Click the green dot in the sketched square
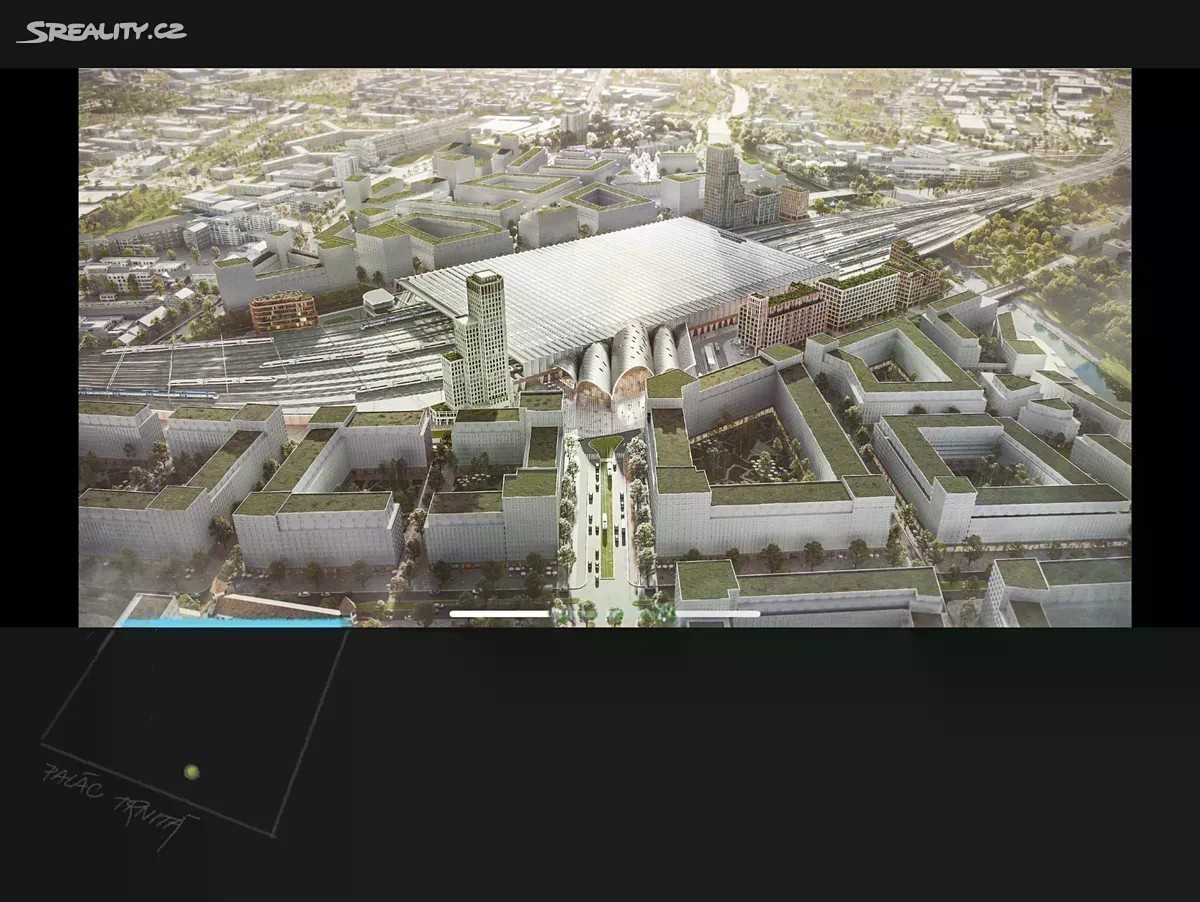This screenshot has height=902, width=1200. (191, 772)
